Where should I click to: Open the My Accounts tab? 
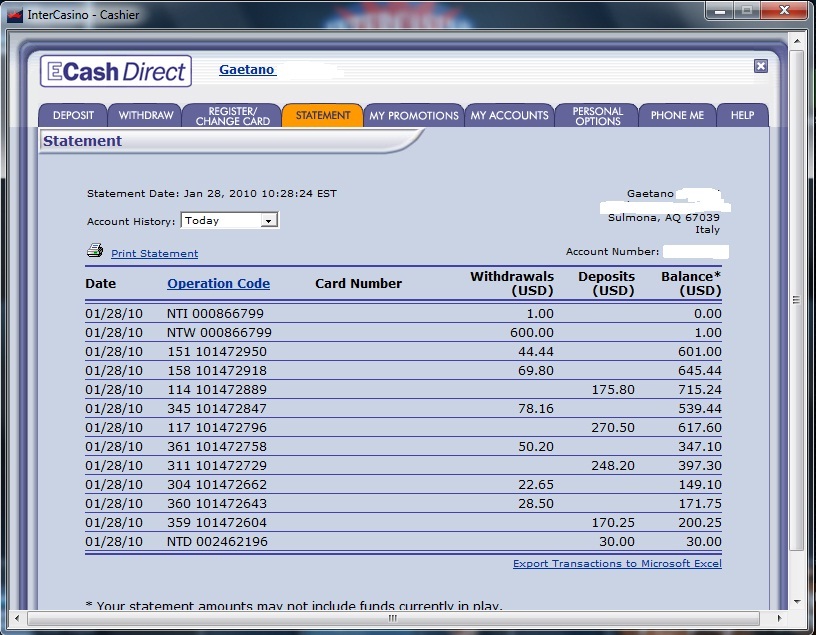(x=509, y=115)
